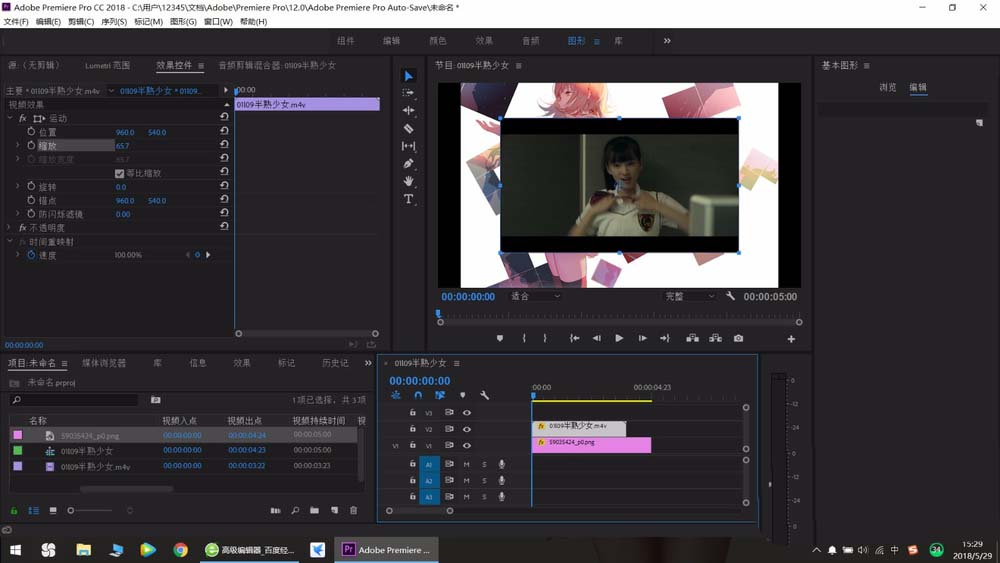Screen dimensions: 1000x563
Task: Select the 59035424_p0.png clip in timeline
Action: click(591, 444)
